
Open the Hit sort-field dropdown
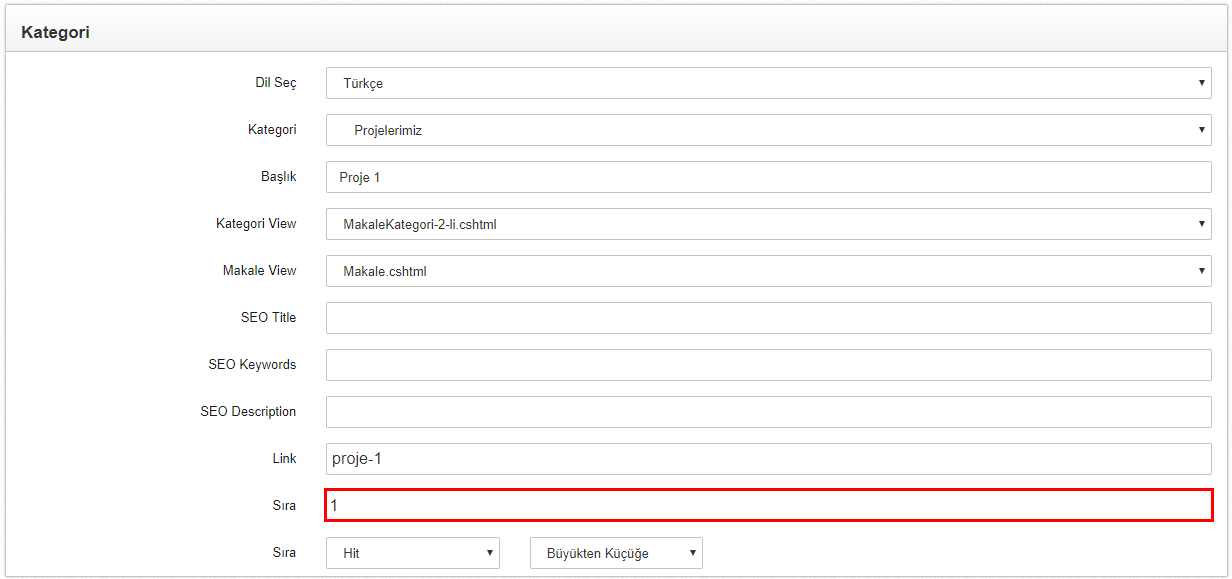(x=413, y=553)
